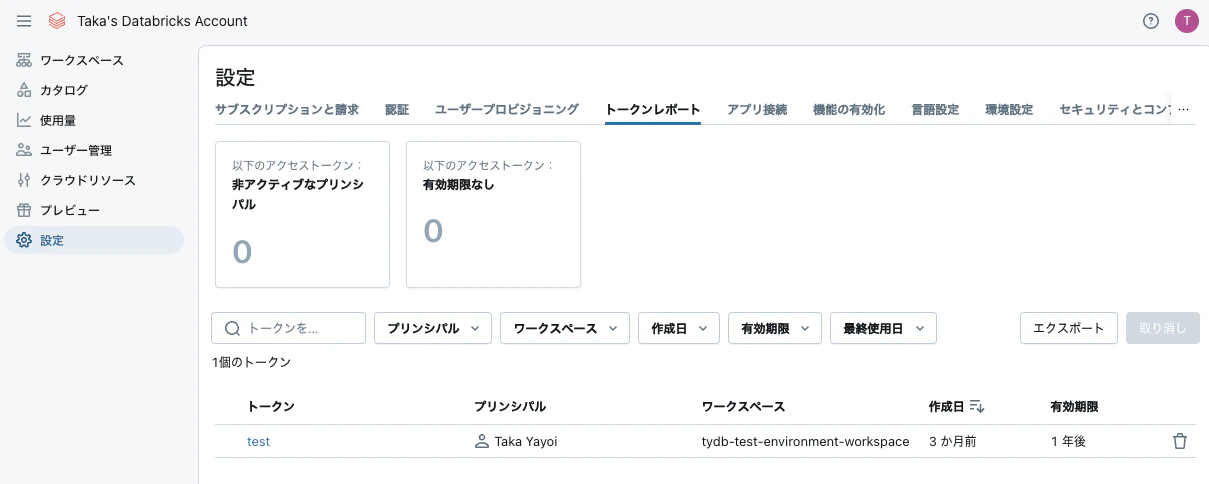The image size is (1209, 484).
Task: Click Taka's Databricks Account title
Action: [162, 21]
